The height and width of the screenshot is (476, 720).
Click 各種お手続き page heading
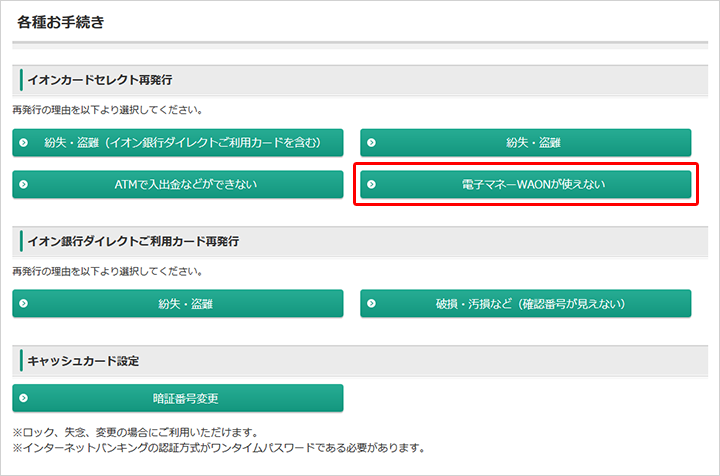(x=61, y=22)
